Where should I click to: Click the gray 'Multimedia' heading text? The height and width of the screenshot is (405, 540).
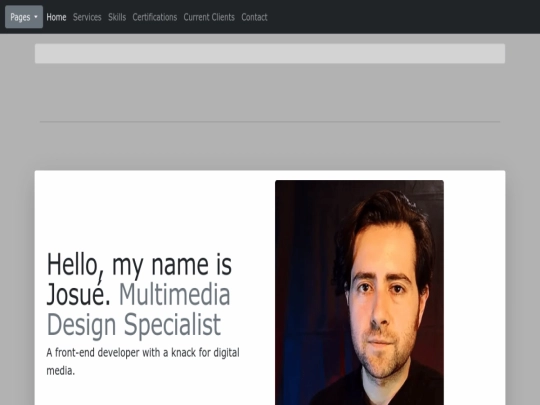[174, 294]
